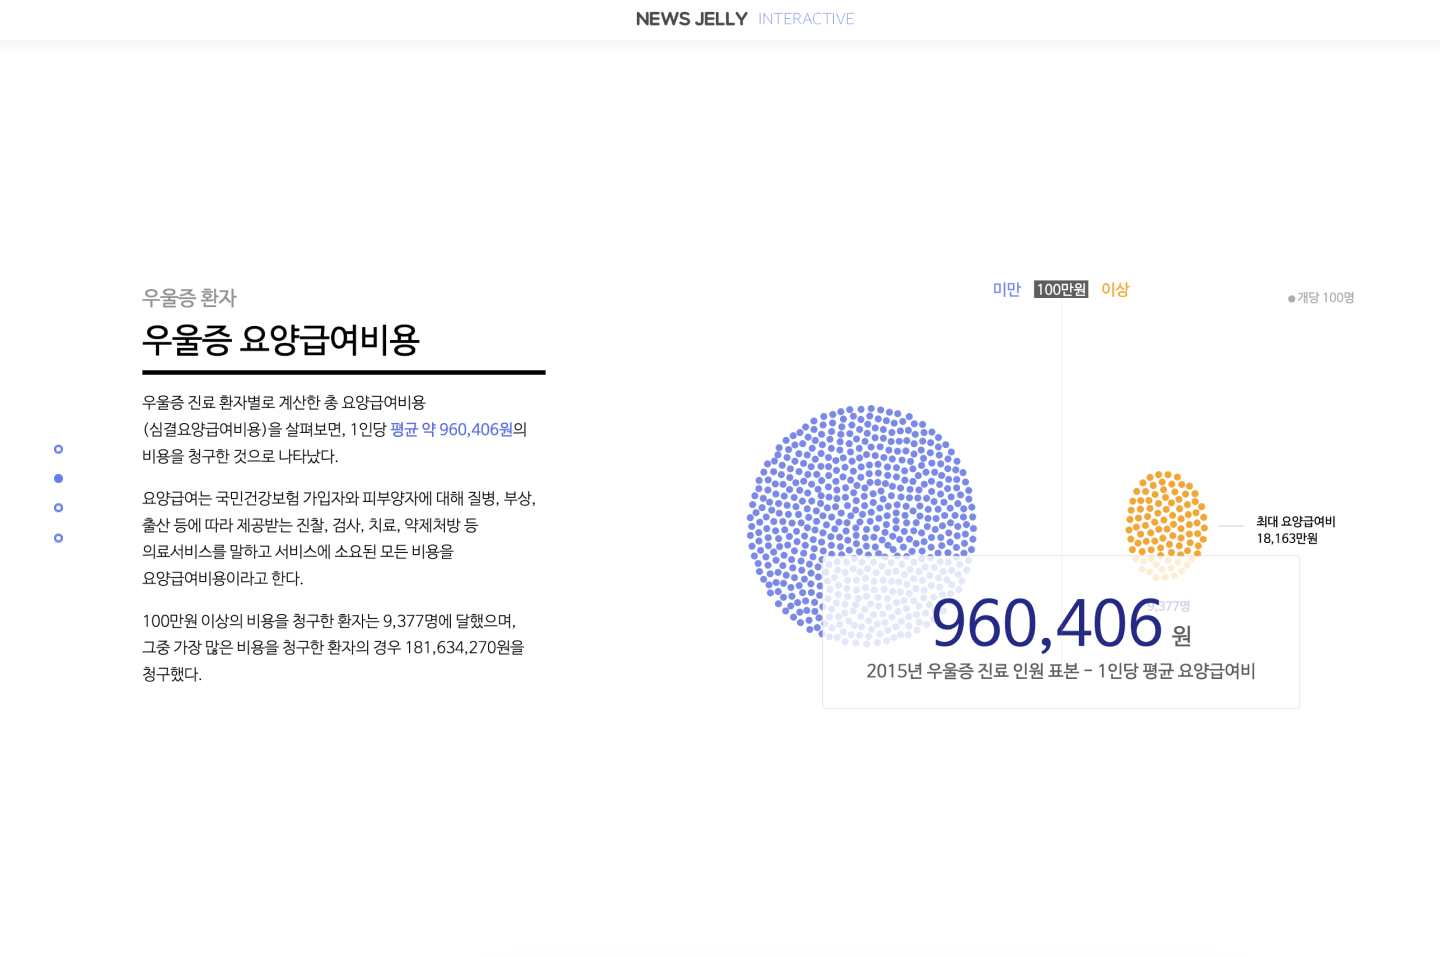
Task: Click the NEWS JELLY logo
Action: coord(691,19)
